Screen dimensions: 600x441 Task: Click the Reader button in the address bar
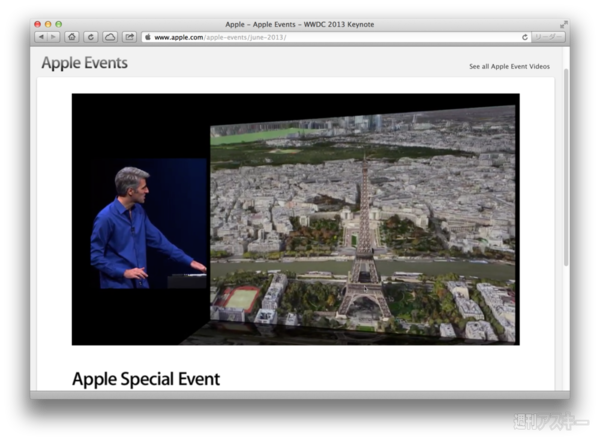click(548, 37)
